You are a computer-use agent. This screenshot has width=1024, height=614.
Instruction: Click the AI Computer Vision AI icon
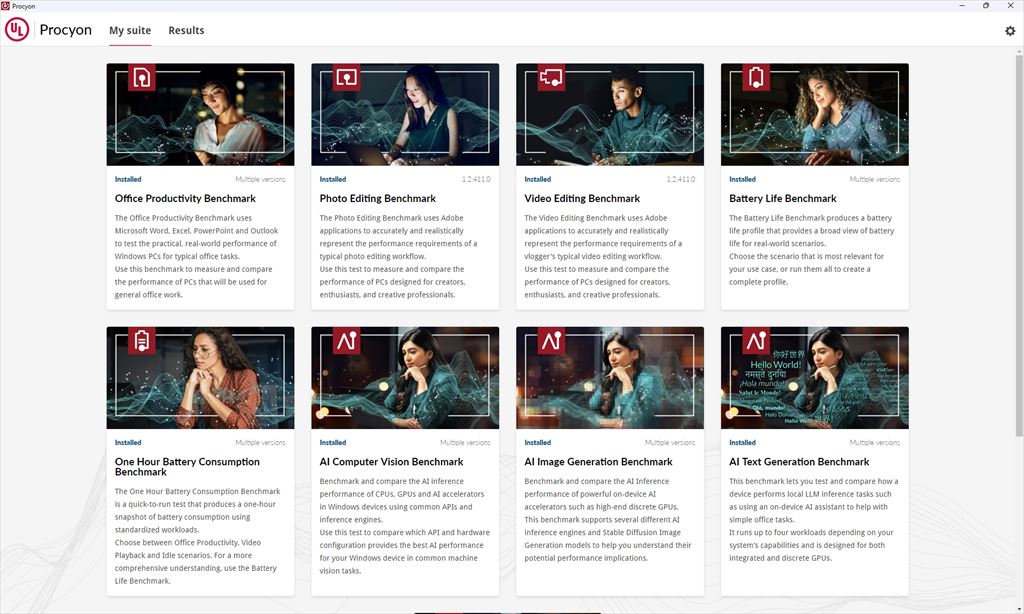(x=346, y=340)
